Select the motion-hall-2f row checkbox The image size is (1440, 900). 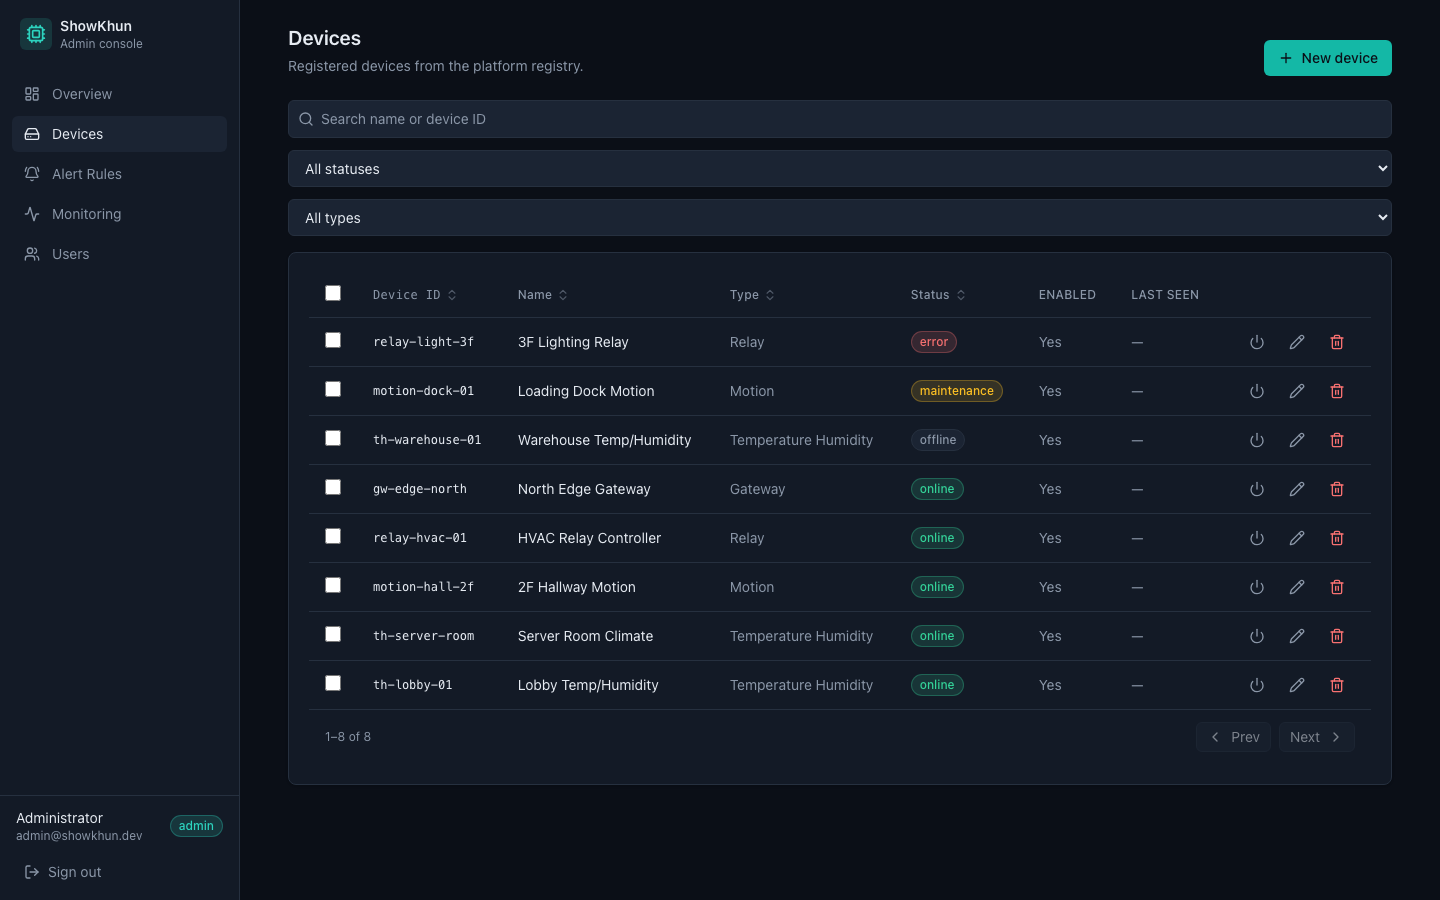333,585
